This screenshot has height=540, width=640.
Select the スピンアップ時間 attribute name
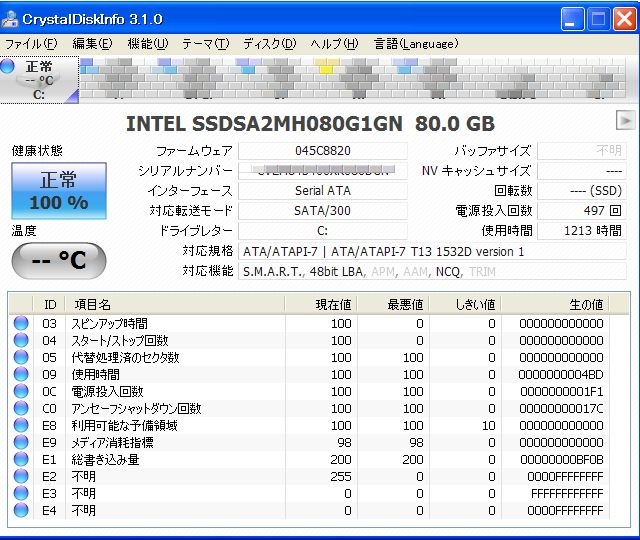tap(109, 324)
